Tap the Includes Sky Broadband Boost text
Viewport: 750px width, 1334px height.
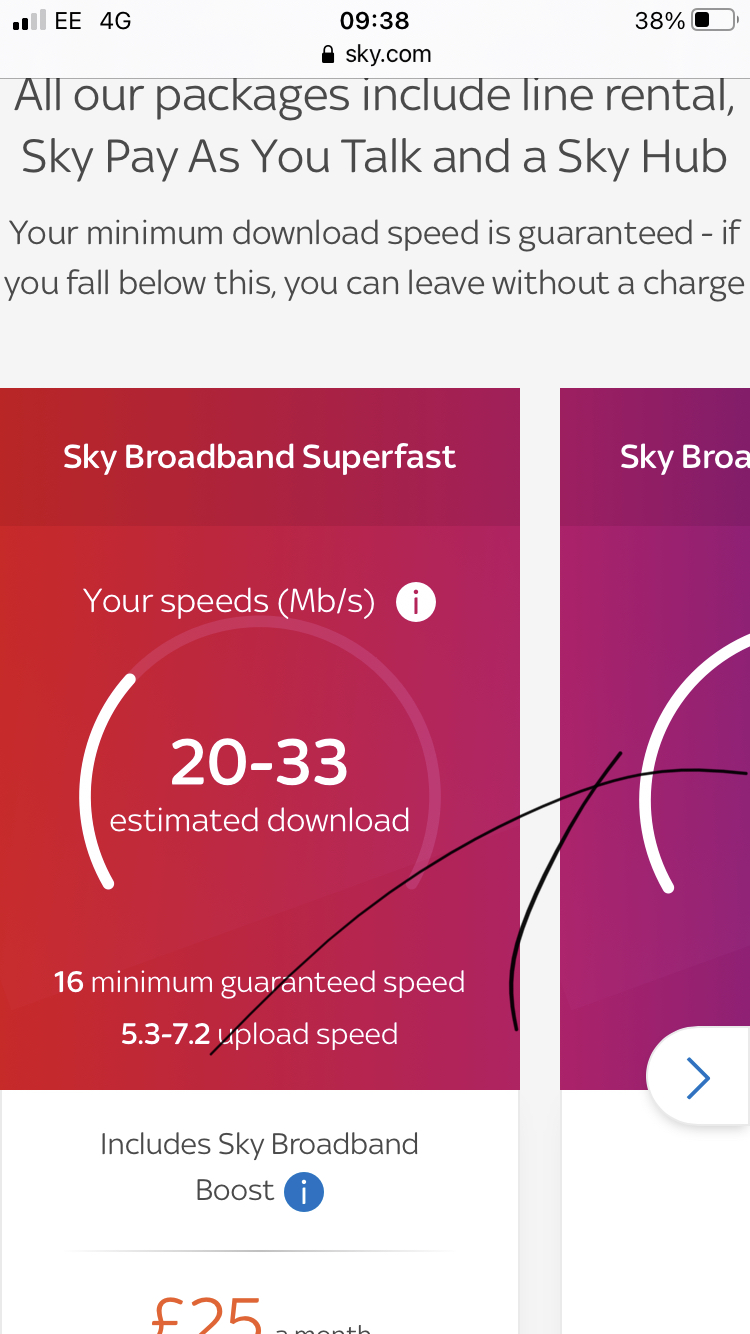(259, 1143)
